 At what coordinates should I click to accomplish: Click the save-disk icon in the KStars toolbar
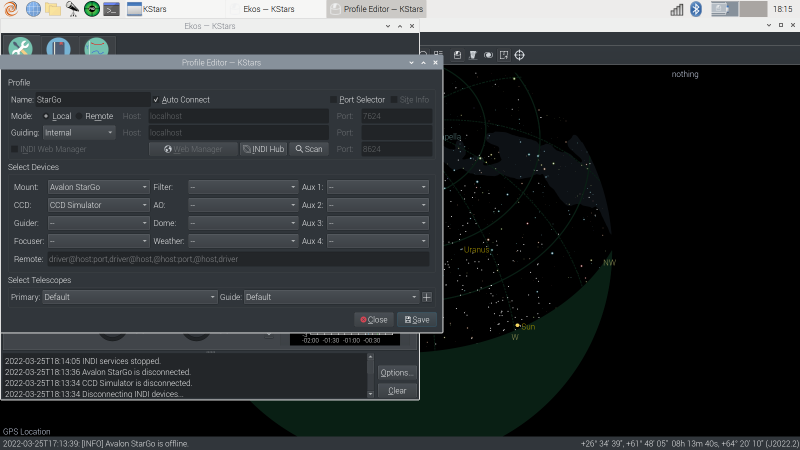coord(457,55)
